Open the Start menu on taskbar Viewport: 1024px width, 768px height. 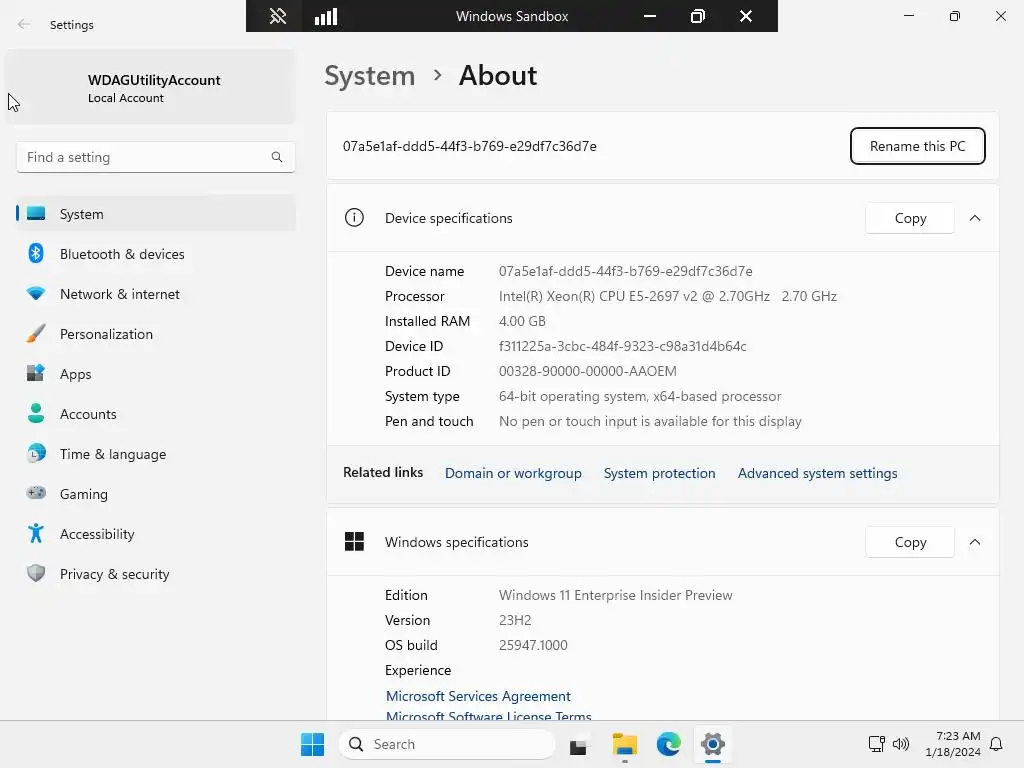312,744
